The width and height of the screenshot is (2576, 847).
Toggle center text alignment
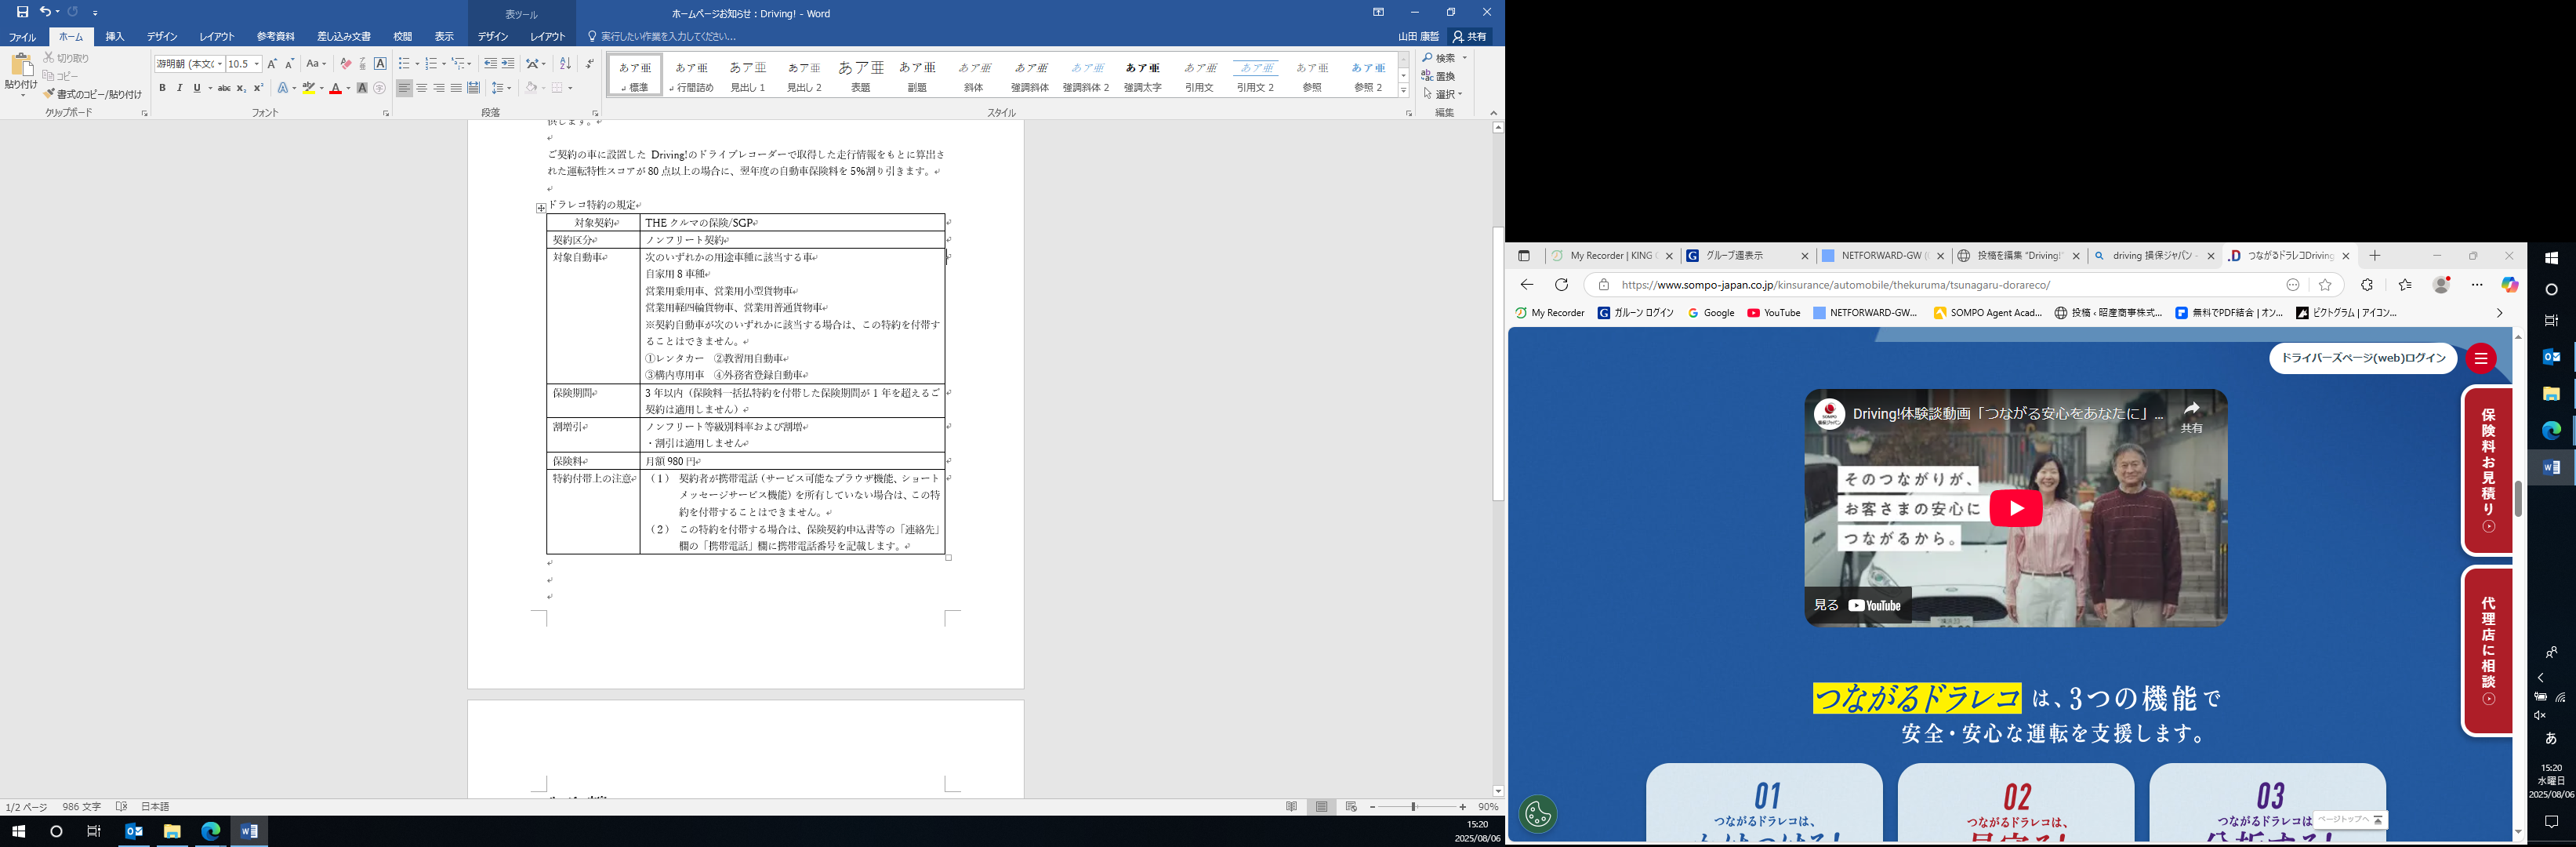[x=421, y=88]
